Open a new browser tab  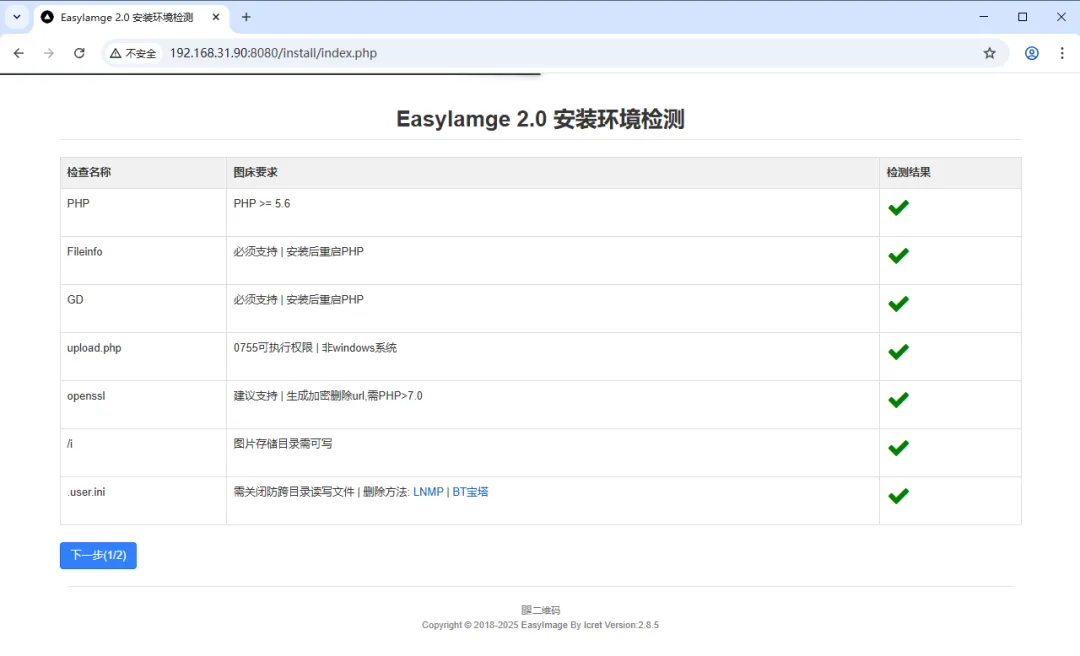pyautogui.click(x=246, y=17)
